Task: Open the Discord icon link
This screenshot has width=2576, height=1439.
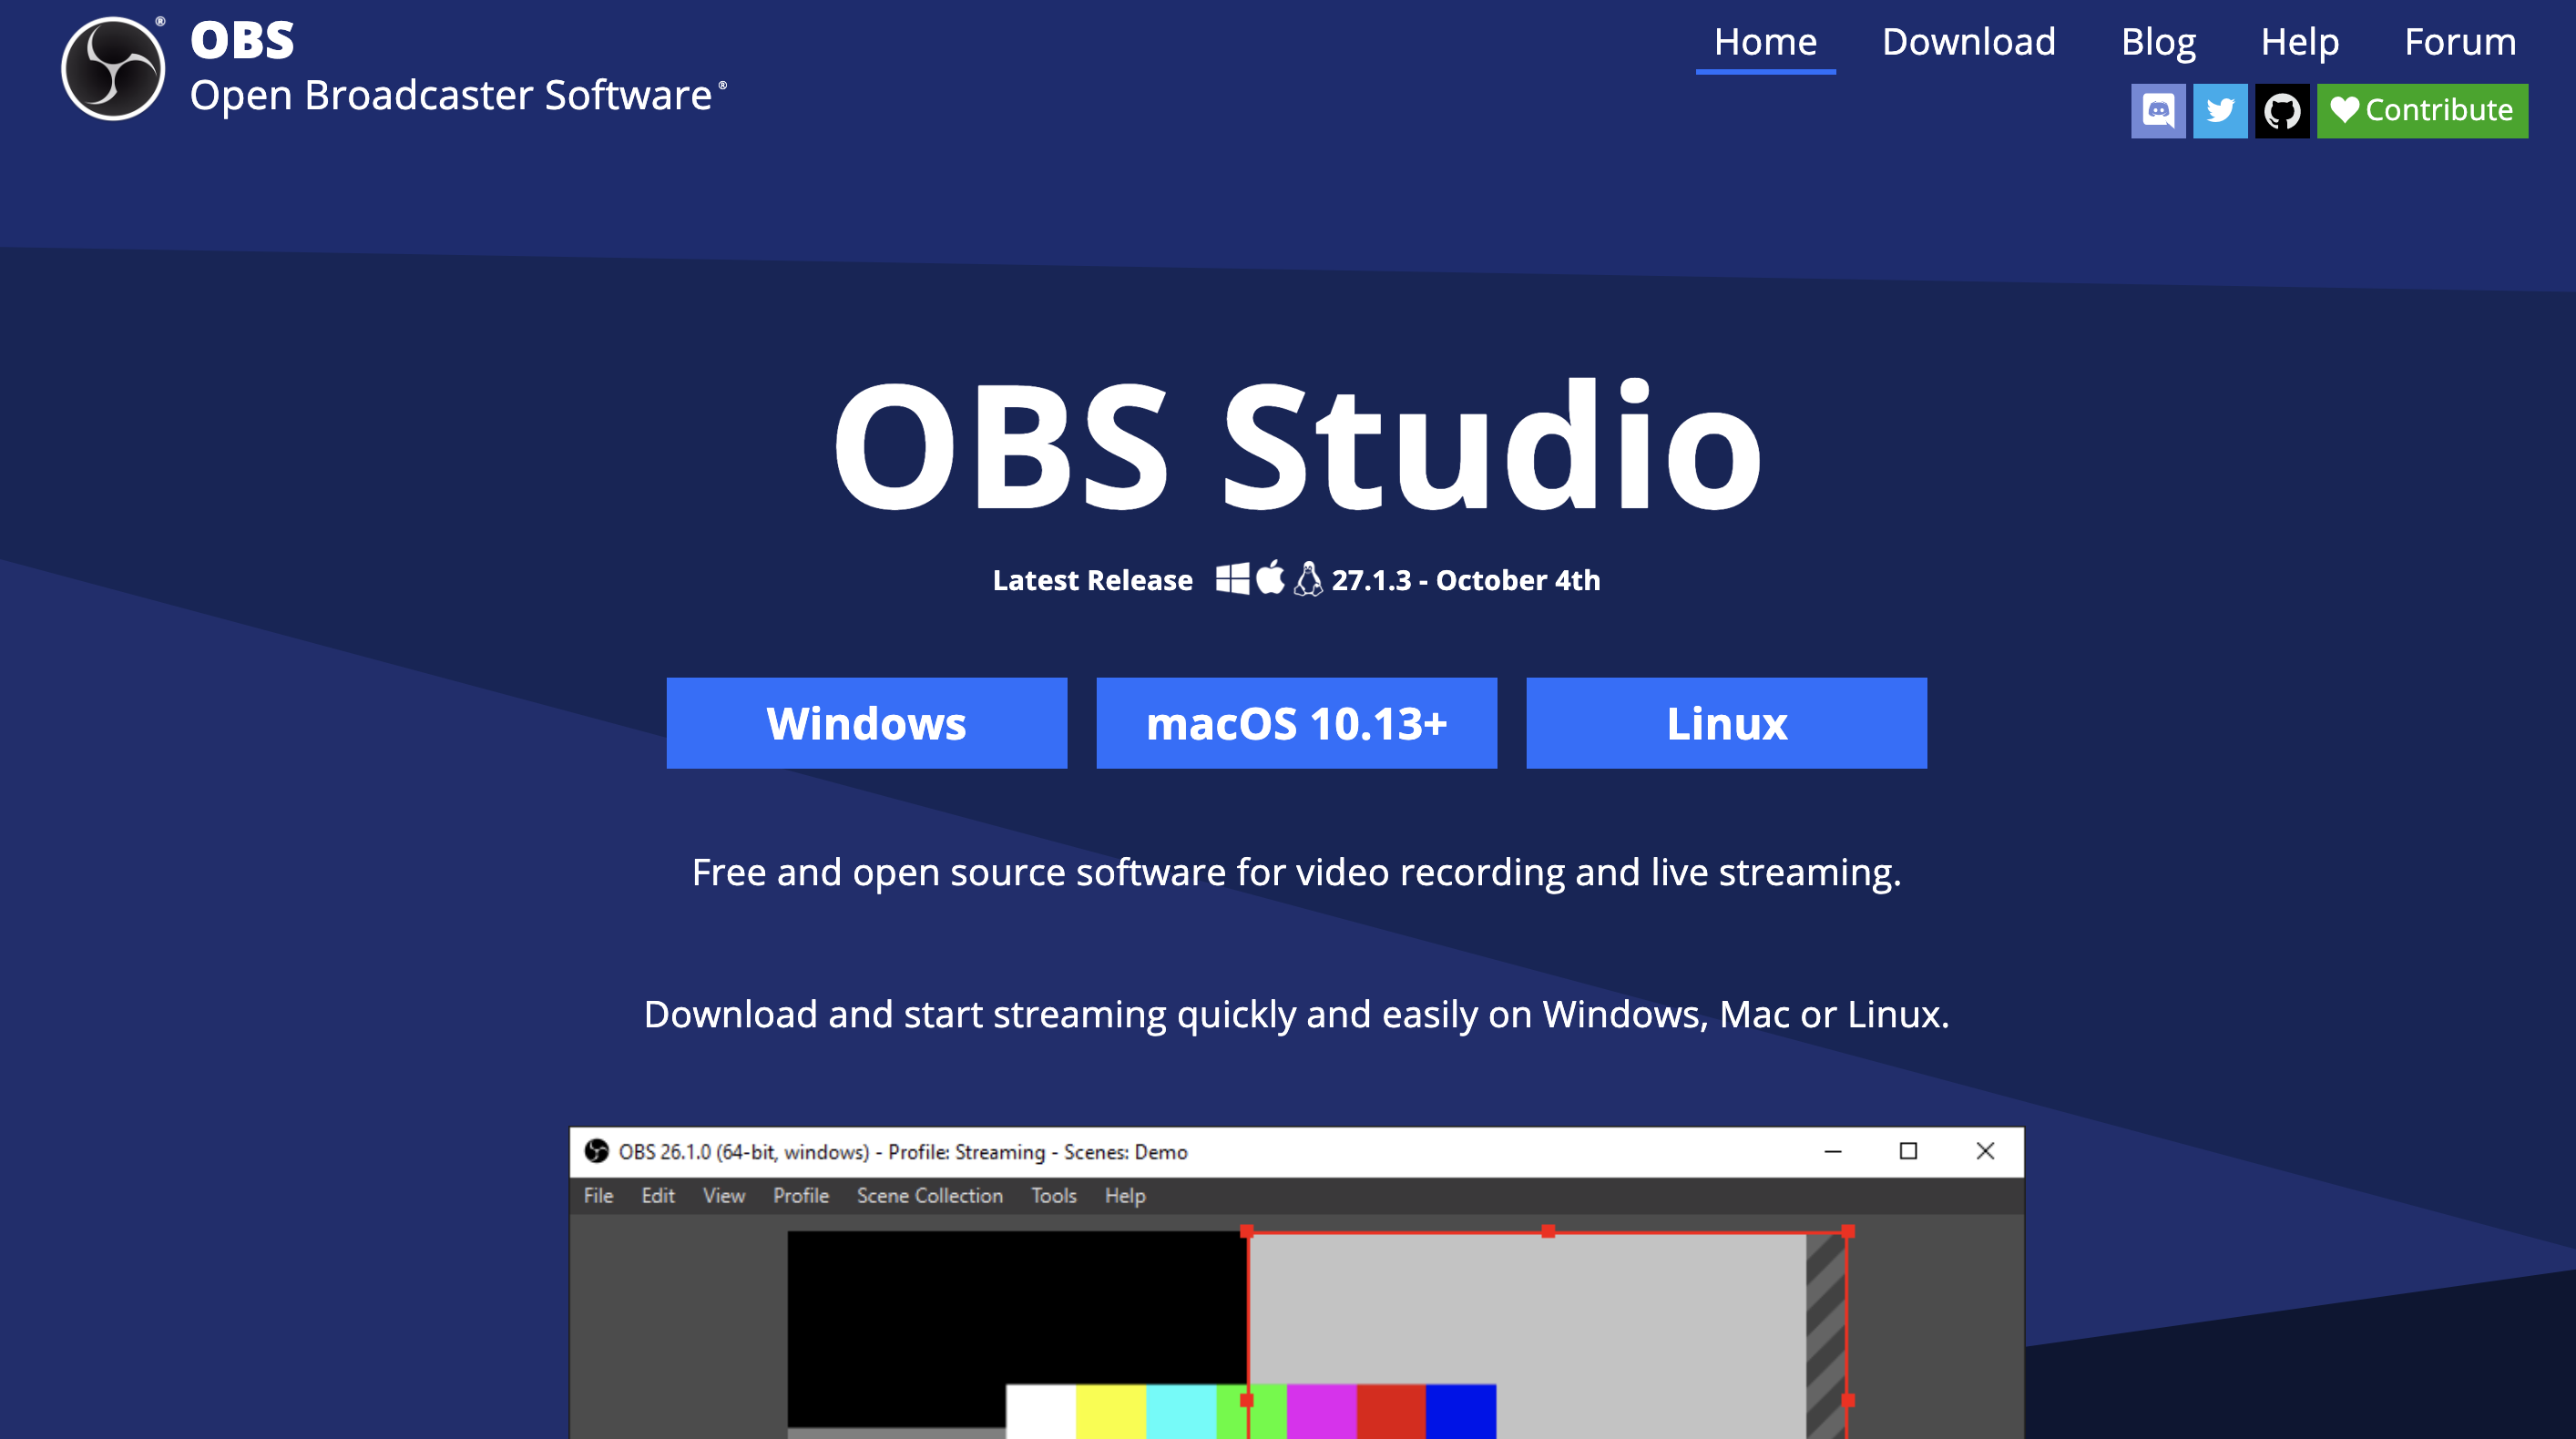Action: coord(2157,110)
